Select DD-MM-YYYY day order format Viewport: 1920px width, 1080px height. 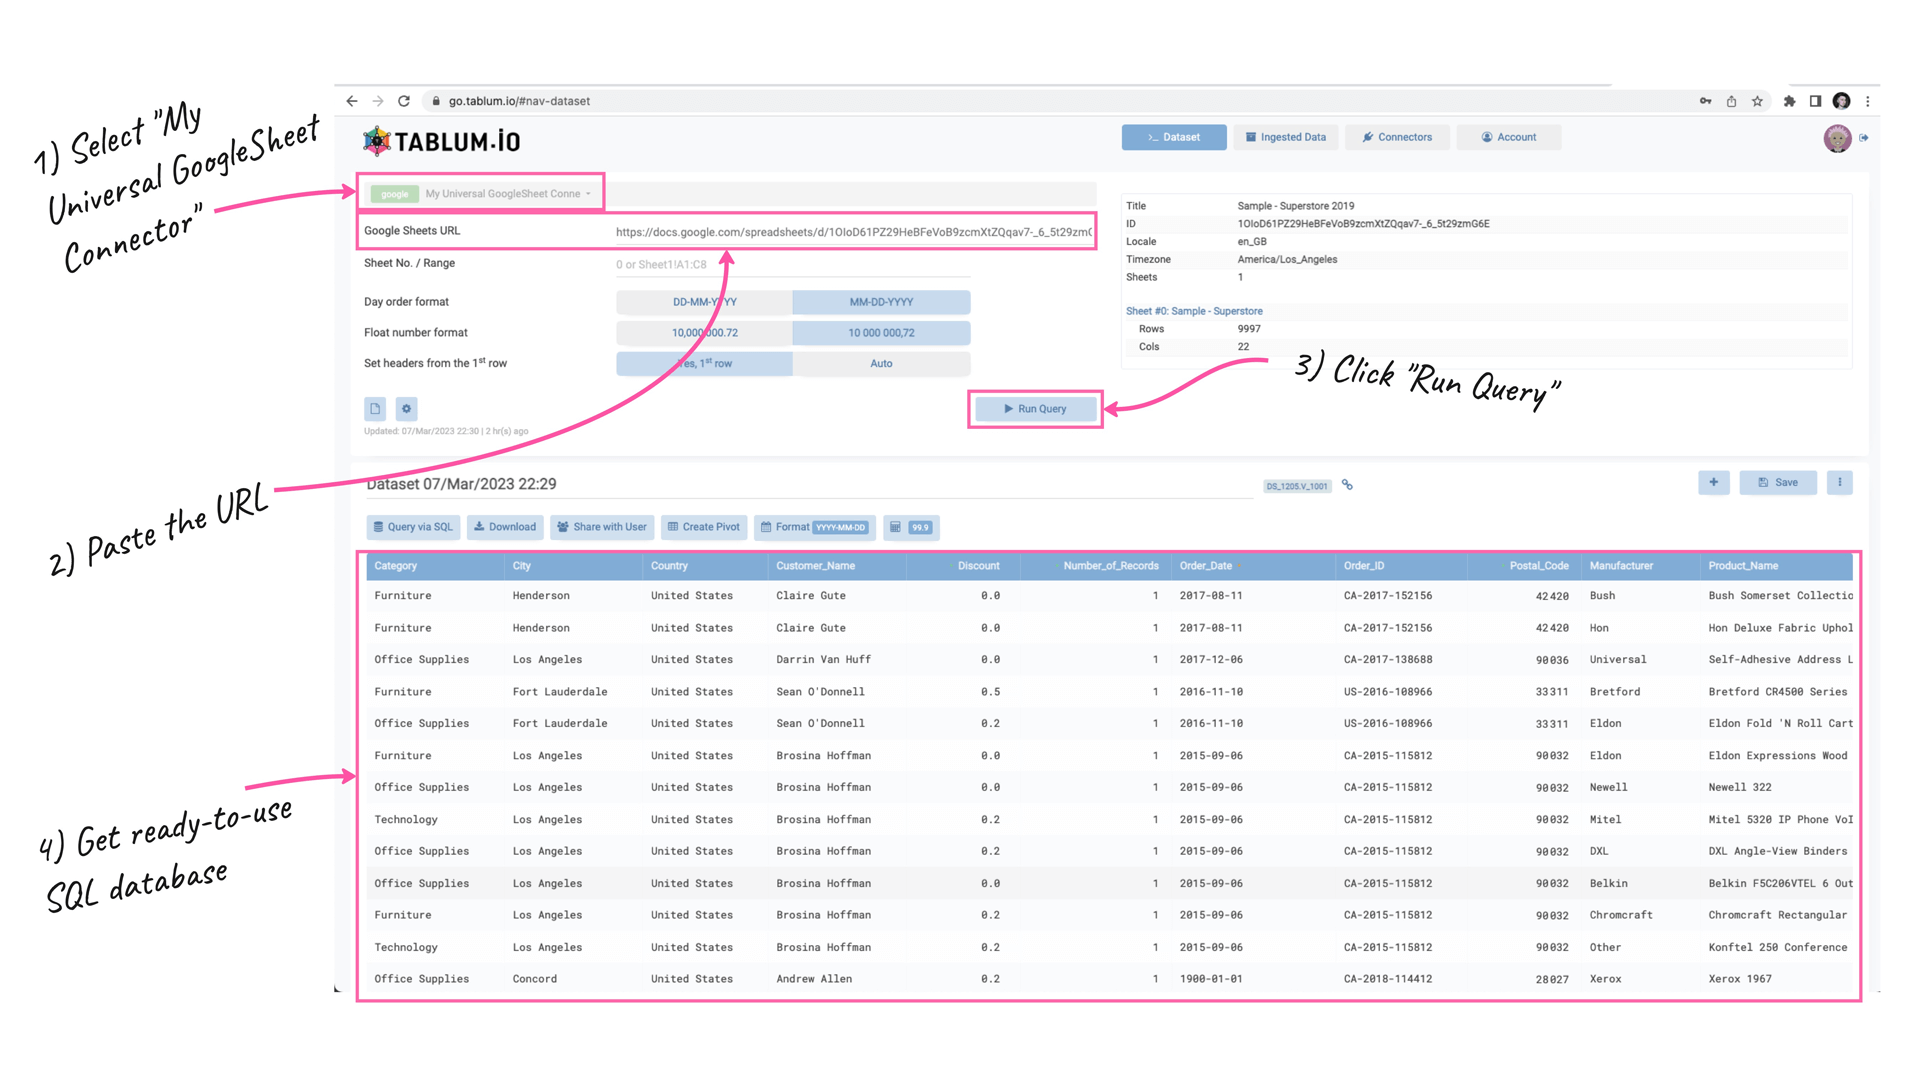704,302
